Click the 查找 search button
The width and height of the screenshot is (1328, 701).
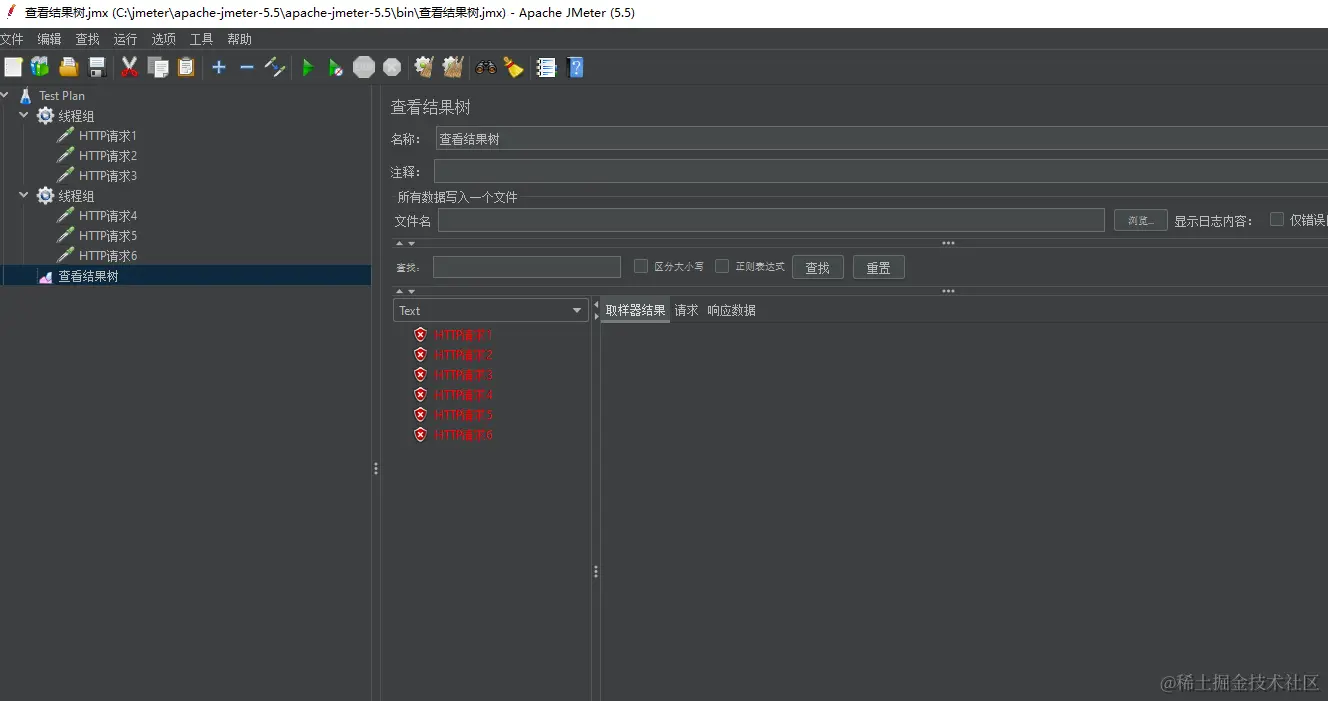(x=818, y=268)
